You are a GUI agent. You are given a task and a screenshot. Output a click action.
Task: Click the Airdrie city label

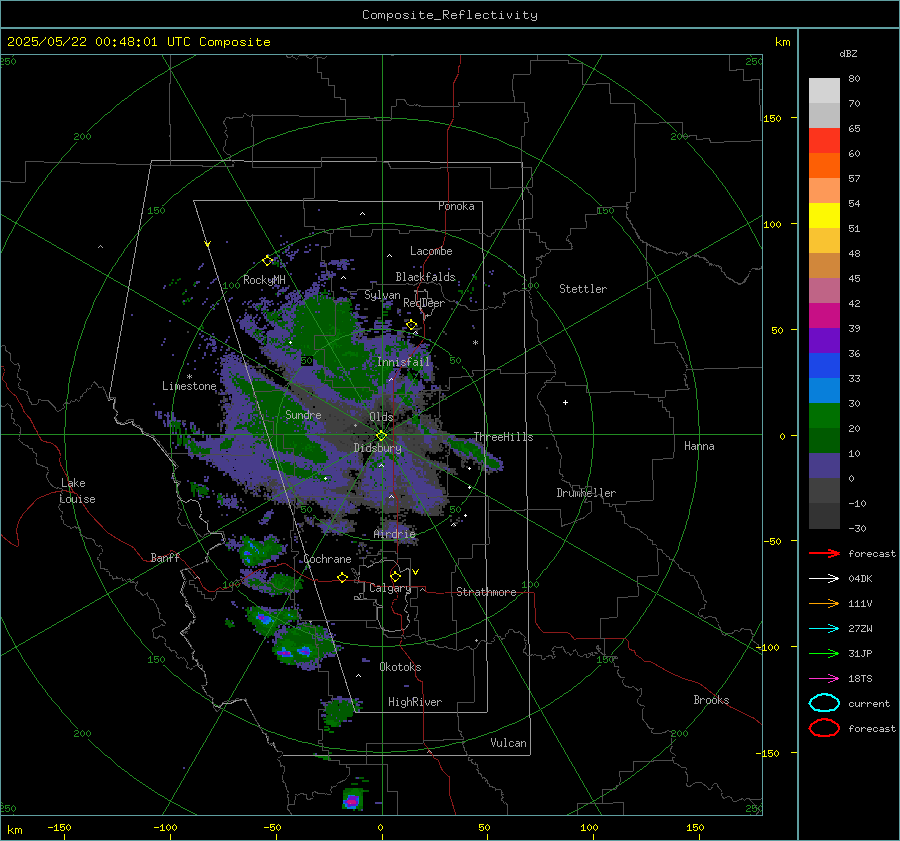click(x=394, y=534)
